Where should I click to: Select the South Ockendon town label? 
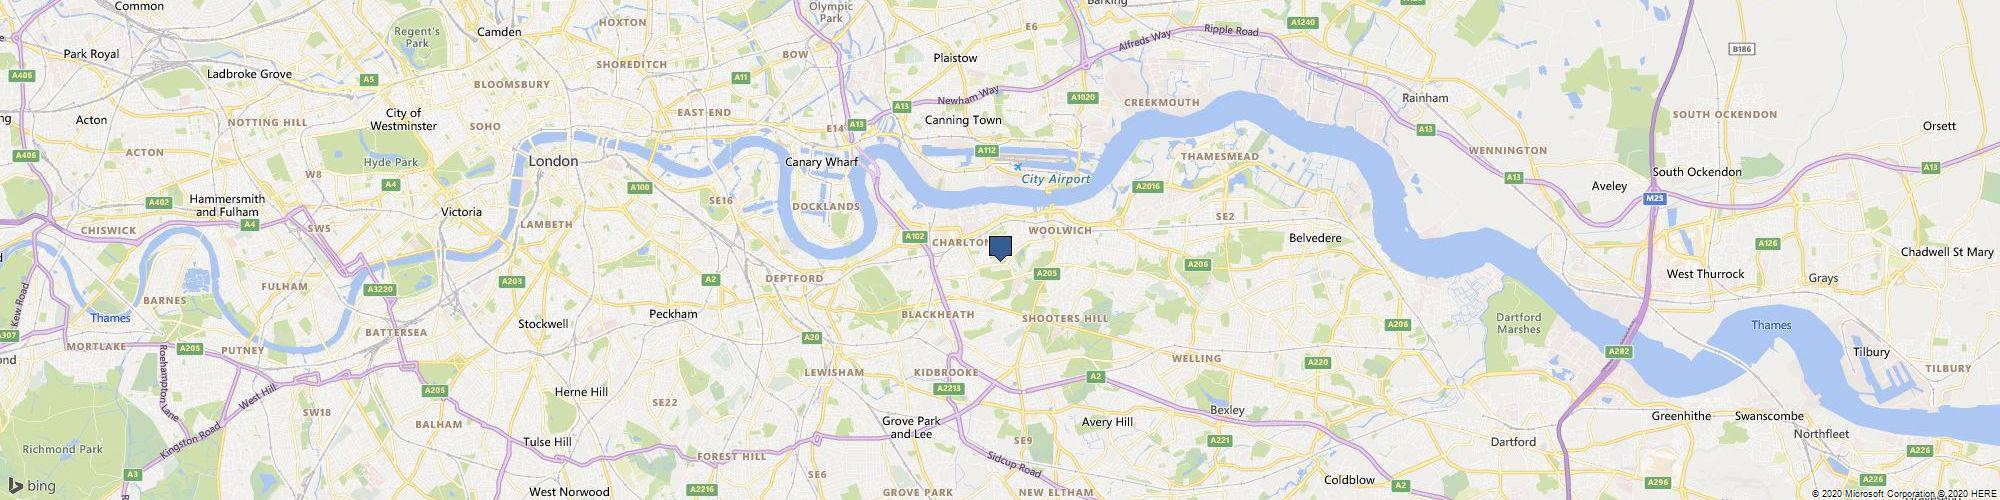coord(1697,172)
